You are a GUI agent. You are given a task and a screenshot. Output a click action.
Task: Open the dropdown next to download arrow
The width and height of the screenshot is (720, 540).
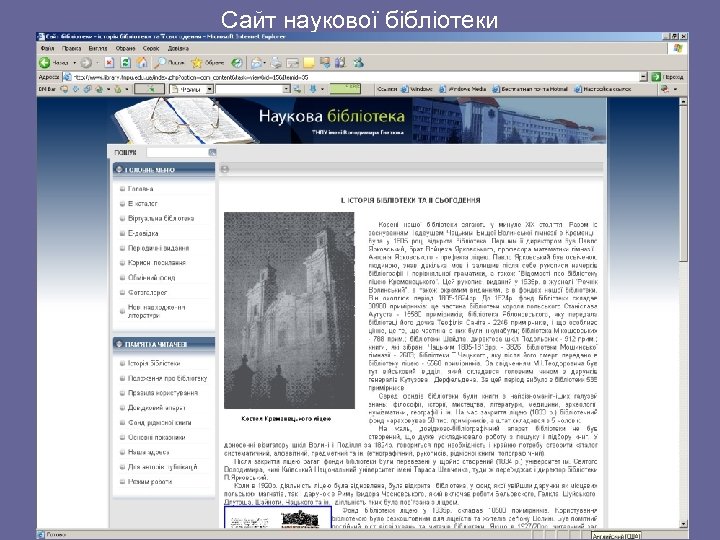tap(322, 89)
